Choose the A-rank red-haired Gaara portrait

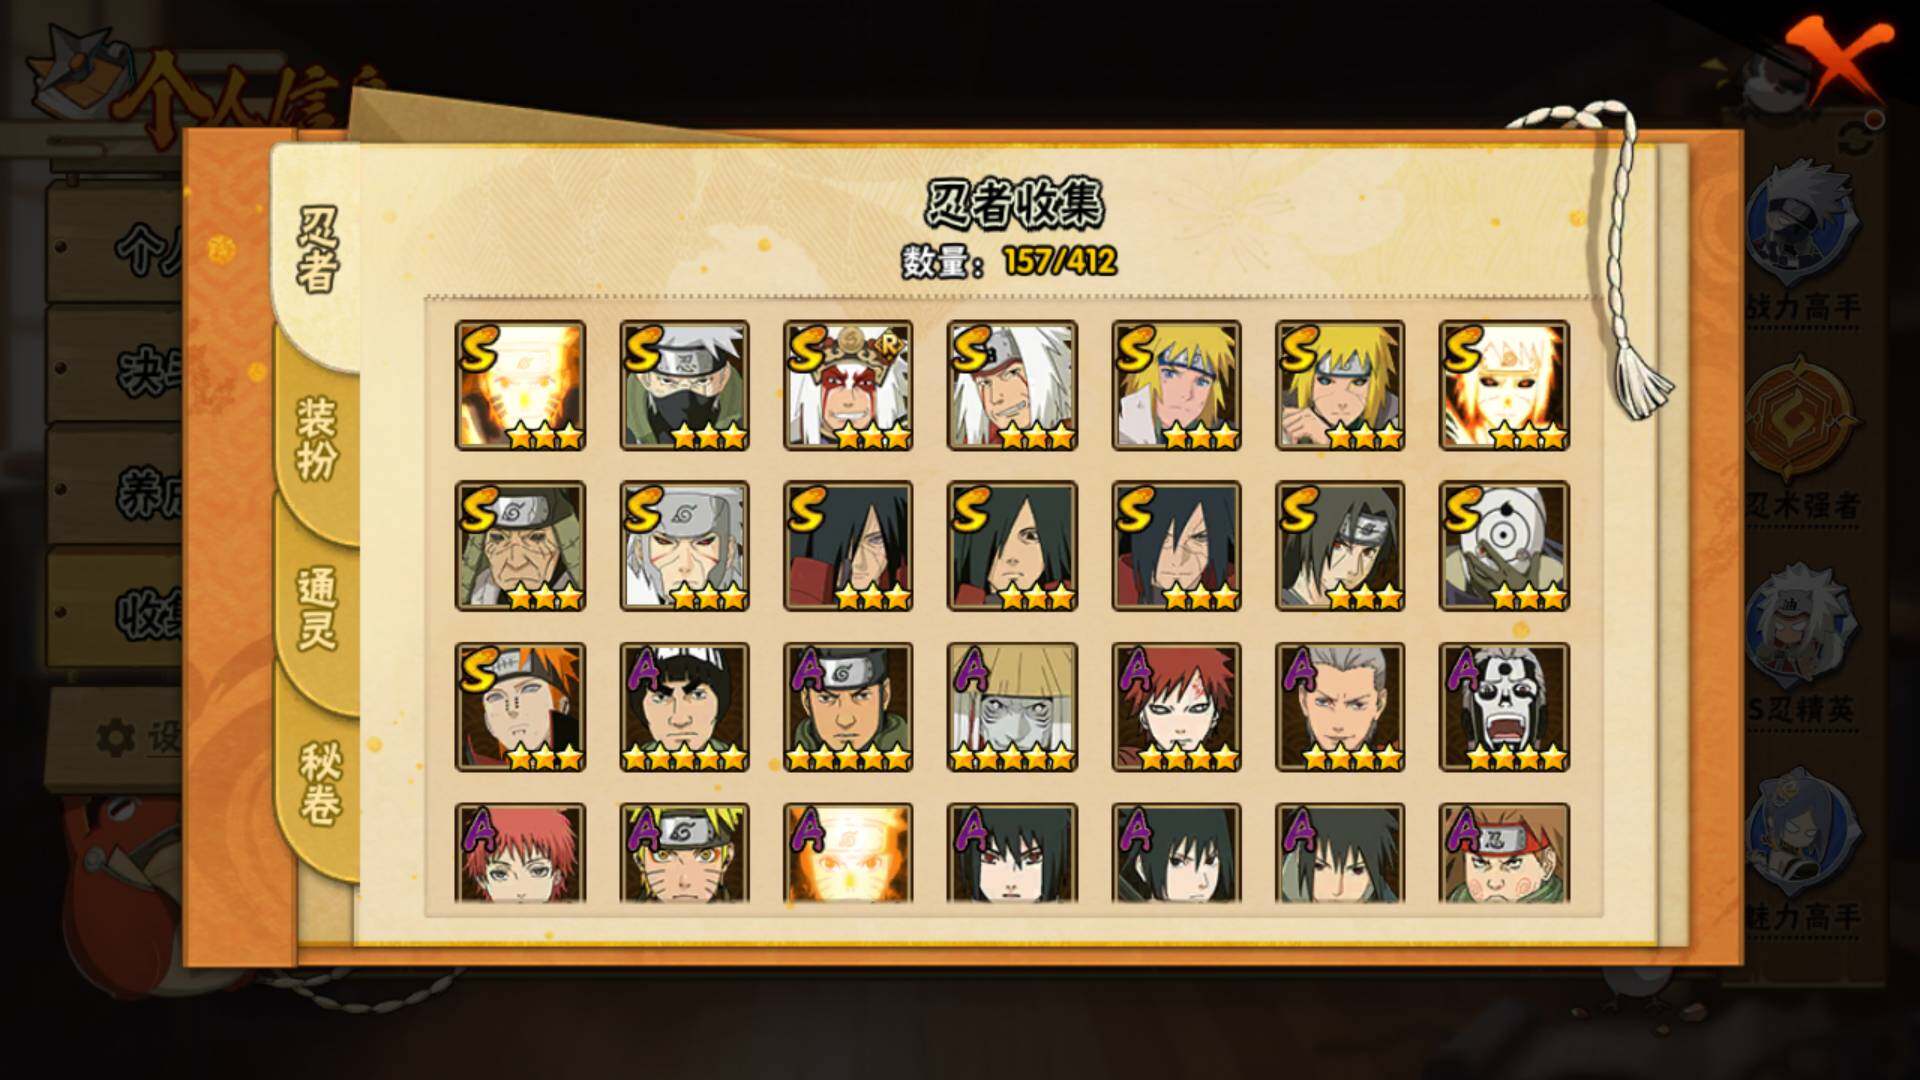(1176, 707)
